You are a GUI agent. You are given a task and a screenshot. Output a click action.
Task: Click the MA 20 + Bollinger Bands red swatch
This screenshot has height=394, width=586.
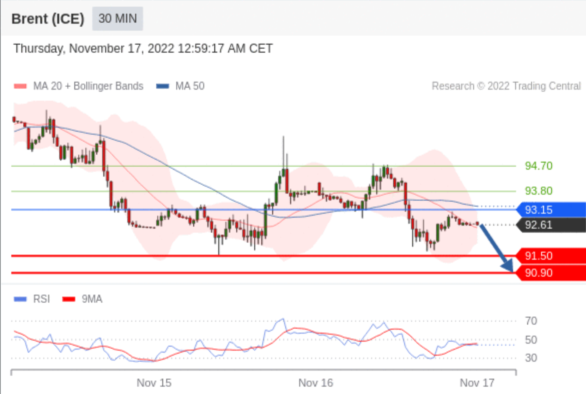pos(20,86)
